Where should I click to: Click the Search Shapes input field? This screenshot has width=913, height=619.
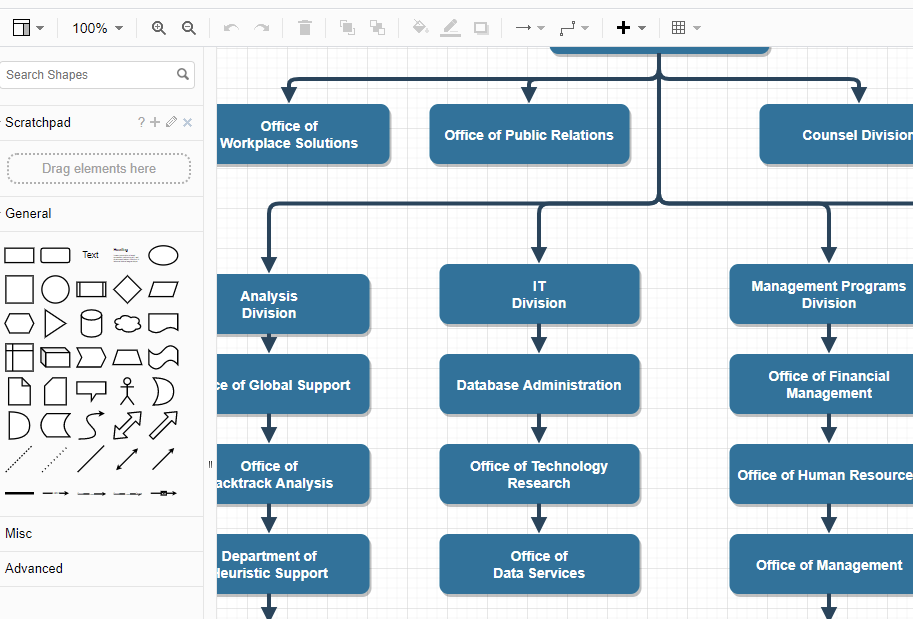click(x=88, y=75)
